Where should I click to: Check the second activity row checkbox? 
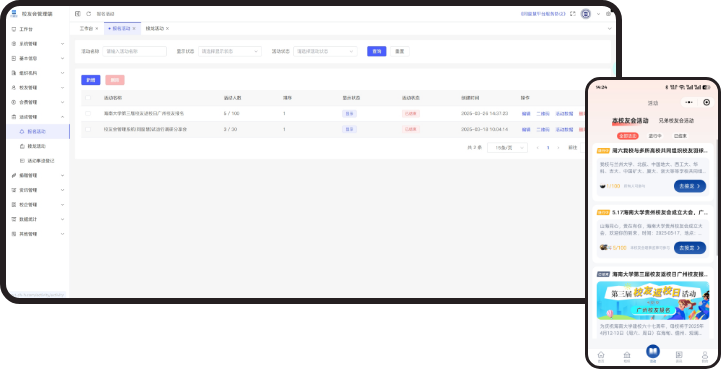pyautogui.click(x=88, y=129)
